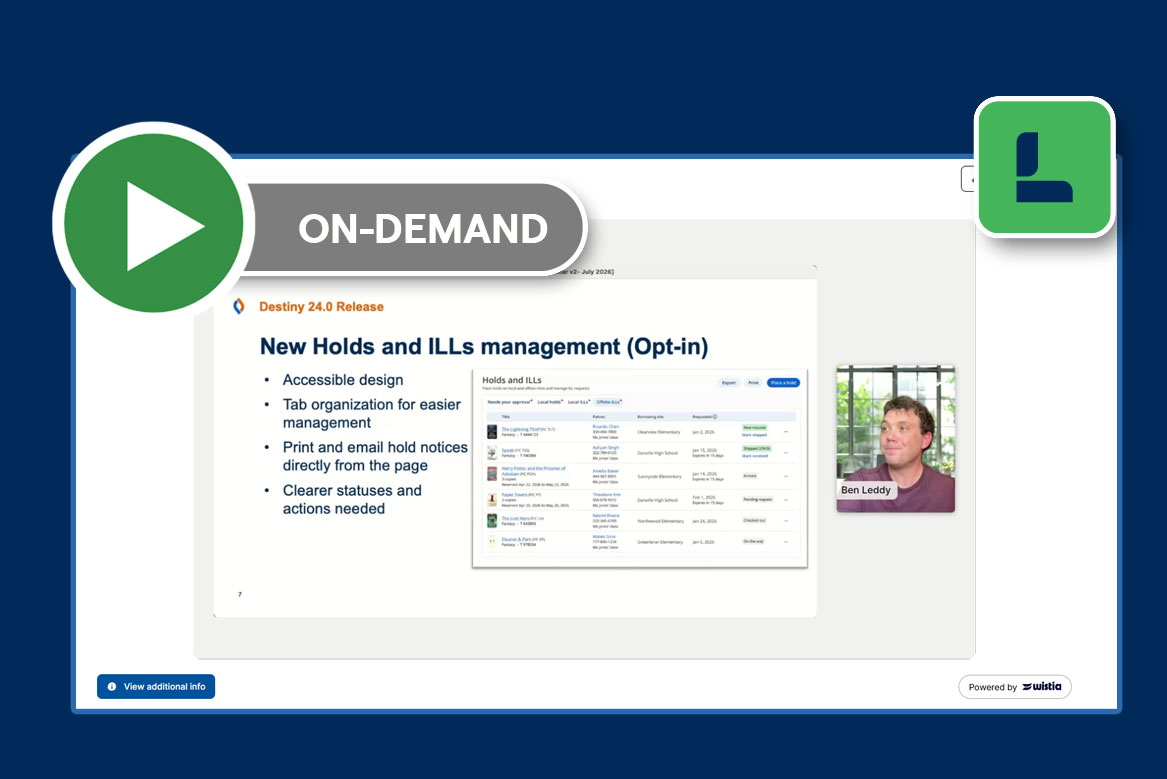Click the ON-DEMAND banner label
Image resolution: width=1167 pixels, height=779 pixels.
pyautogui.click(x=423, y=228)
